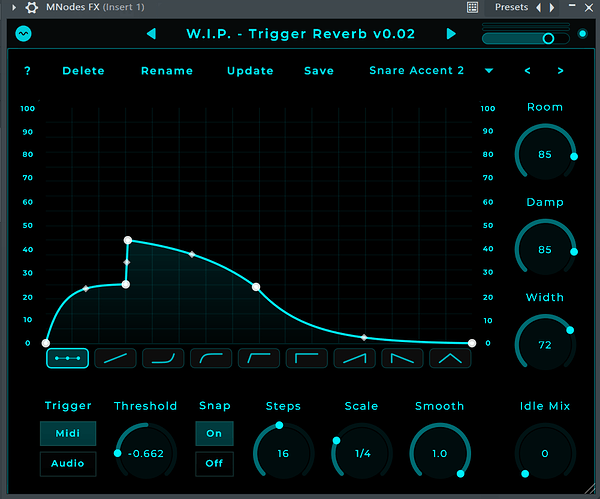The image size is (600, 499).
Task: Open help with the question mark
Action: [x=27, y=71]
